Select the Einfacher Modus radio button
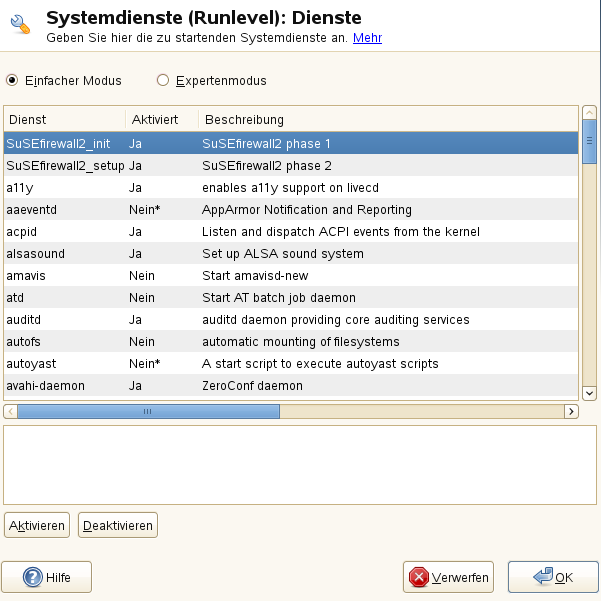The image size is (601, 601). 12,80
